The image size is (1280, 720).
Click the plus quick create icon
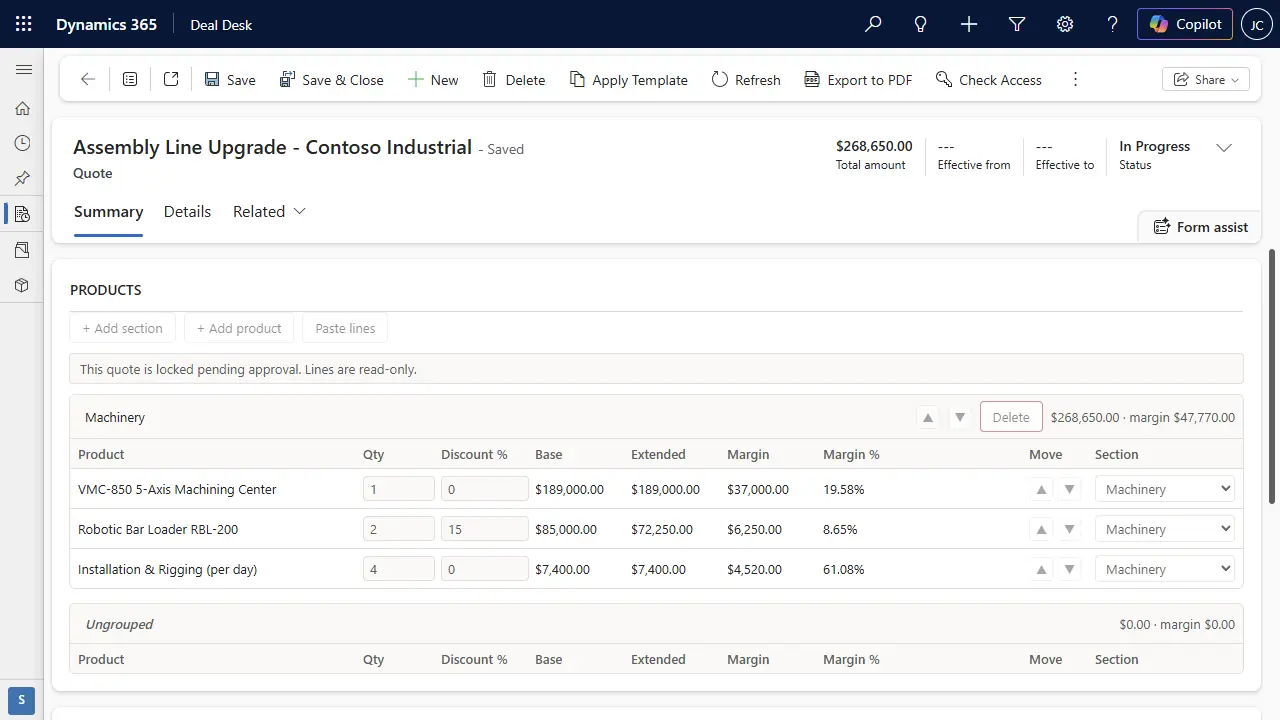pos(969,24)
